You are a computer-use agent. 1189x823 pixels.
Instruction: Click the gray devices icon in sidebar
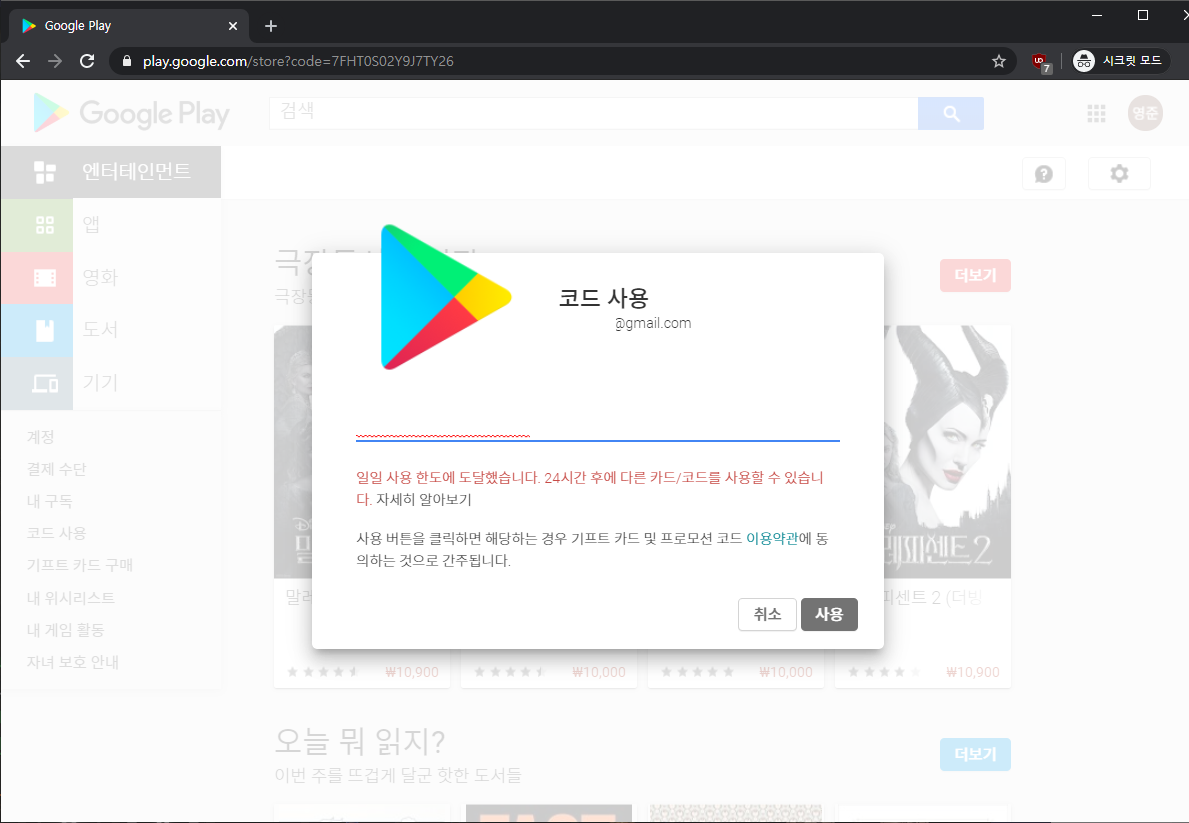tap(37, 383)
